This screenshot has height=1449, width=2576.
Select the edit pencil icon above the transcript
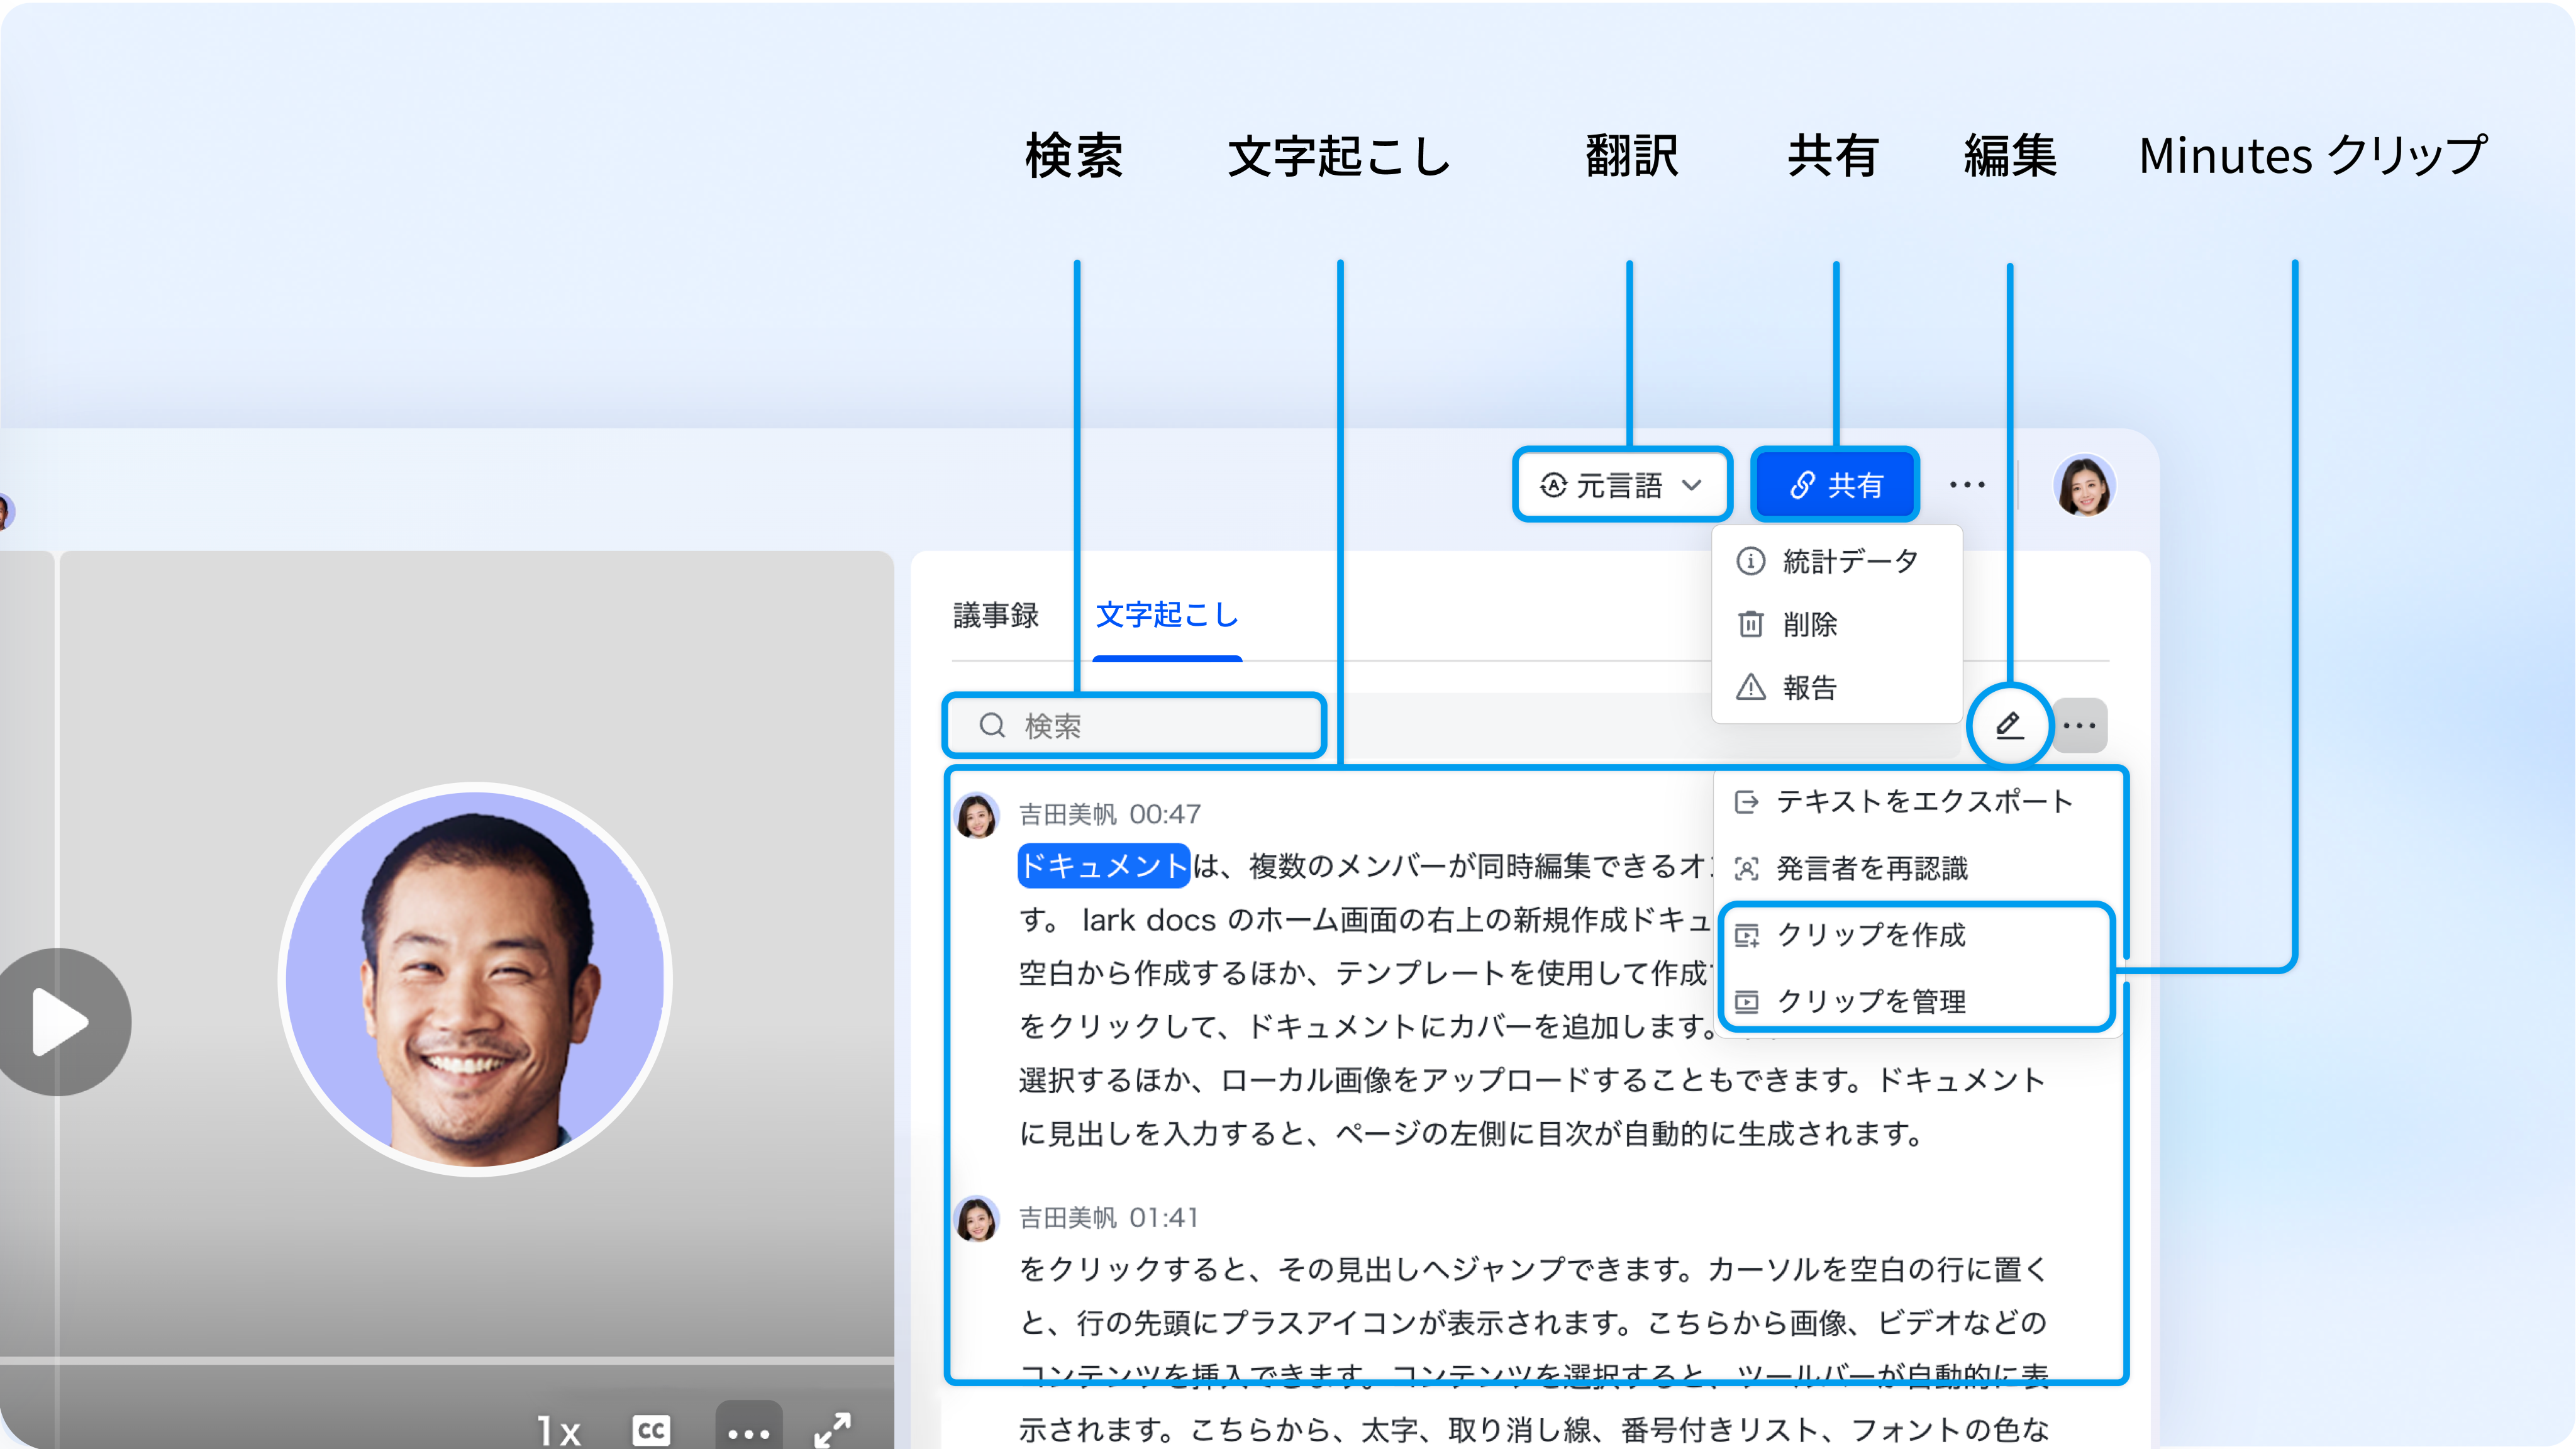[x=2010, y=726]
